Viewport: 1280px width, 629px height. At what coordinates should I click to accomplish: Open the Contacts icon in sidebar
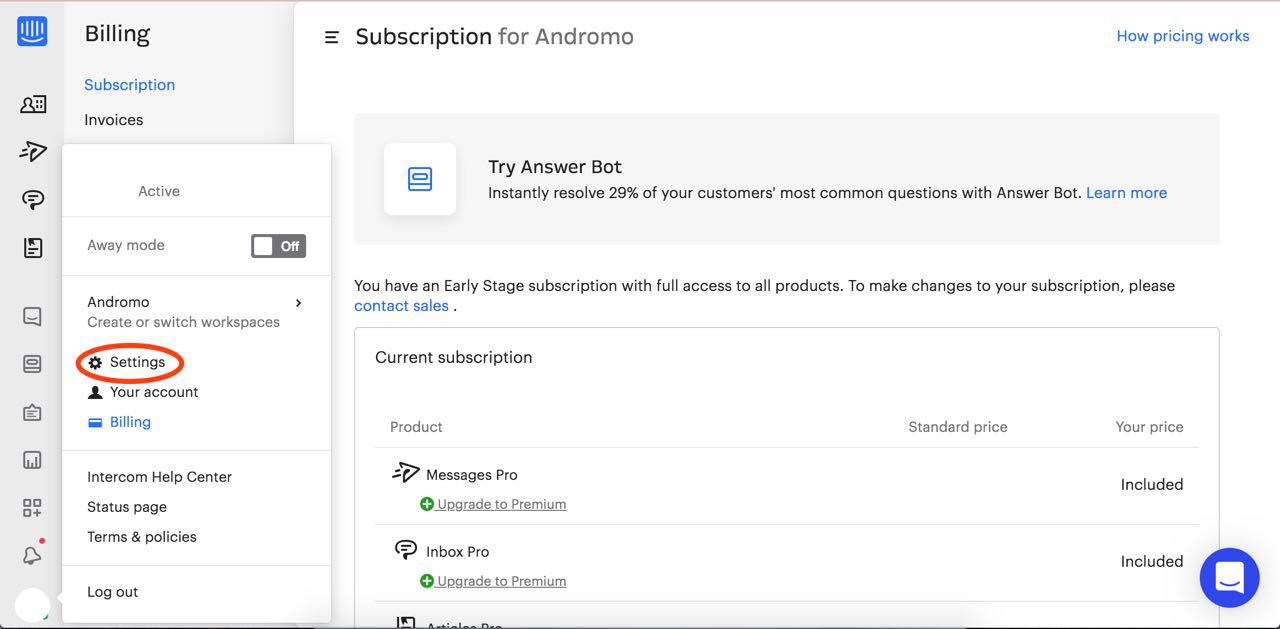point(33,104)
